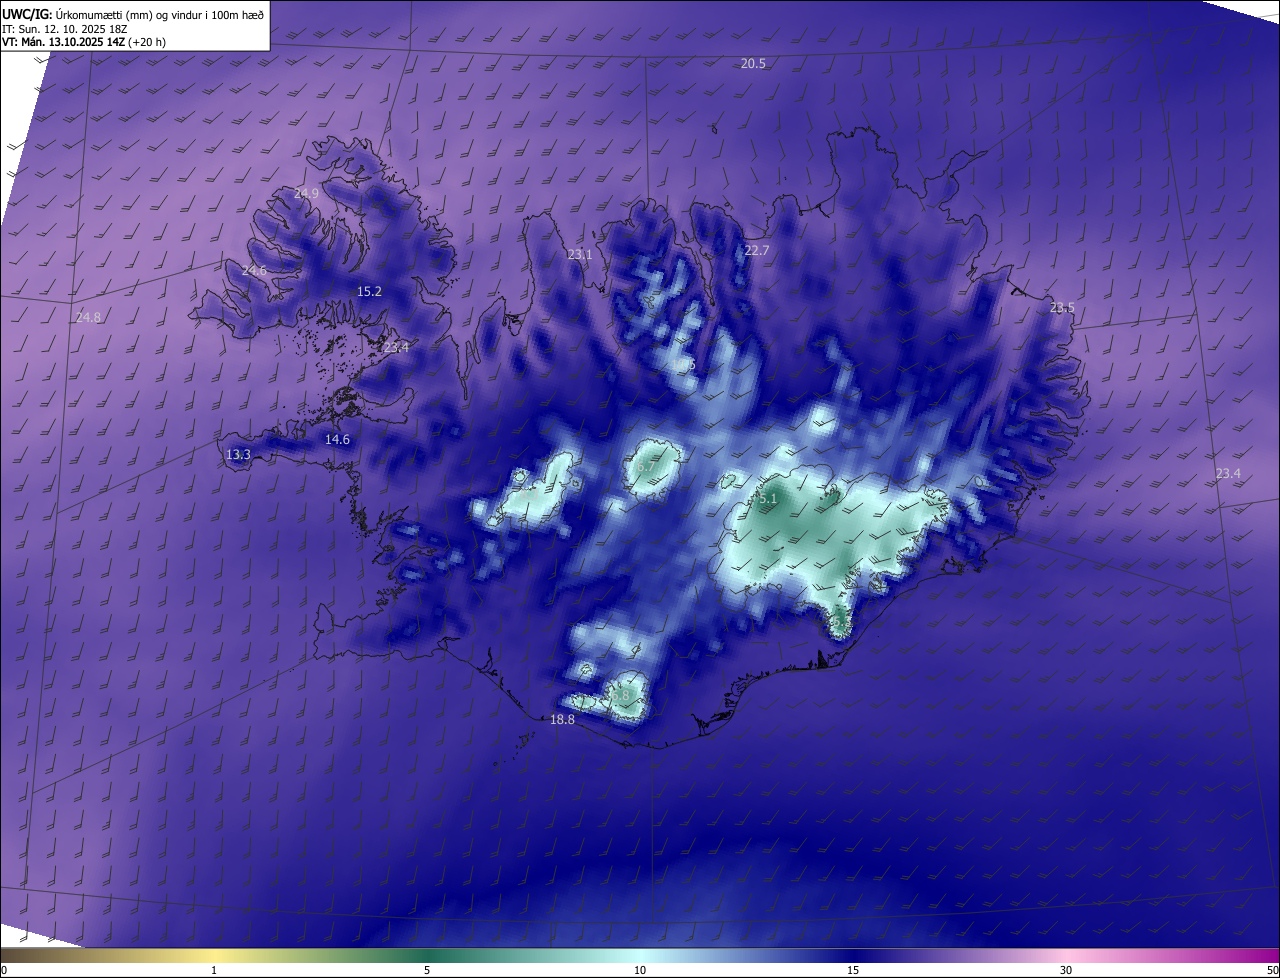Click the 23.1 value label
The image size is (1280, 978).
click(580, 254)
